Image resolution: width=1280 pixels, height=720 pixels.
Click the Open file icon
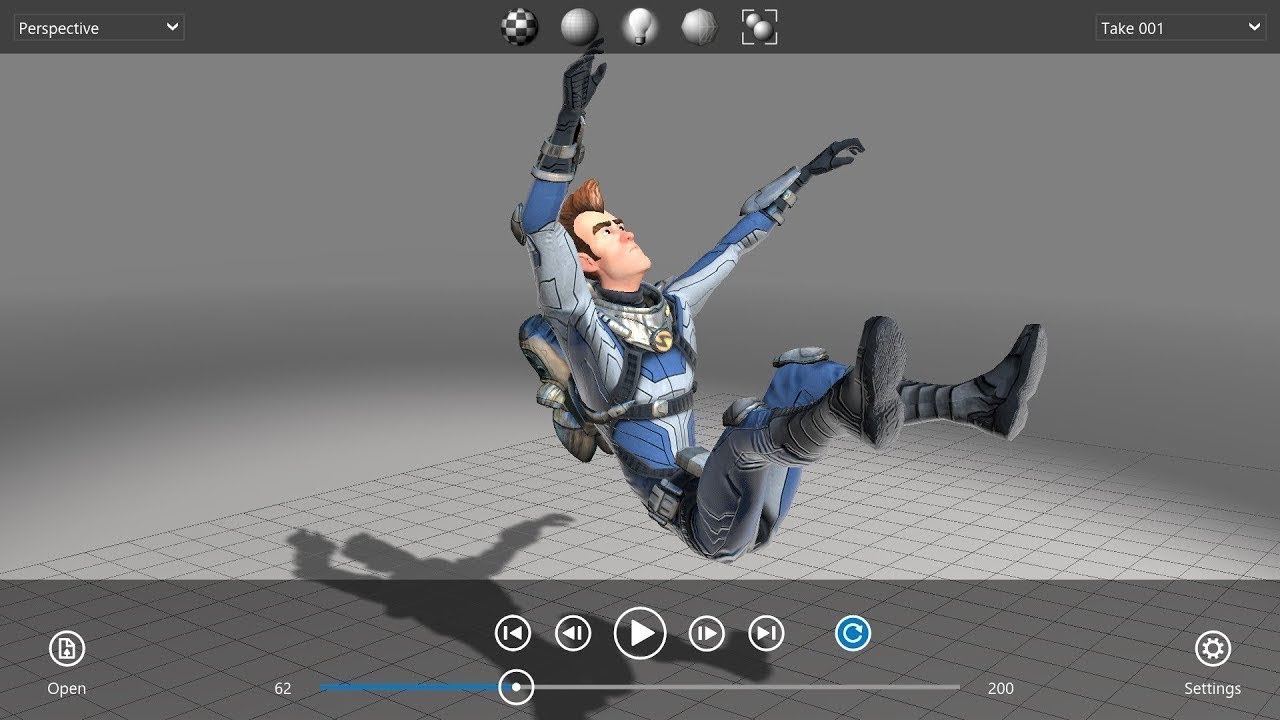click(x=67, y=649)
